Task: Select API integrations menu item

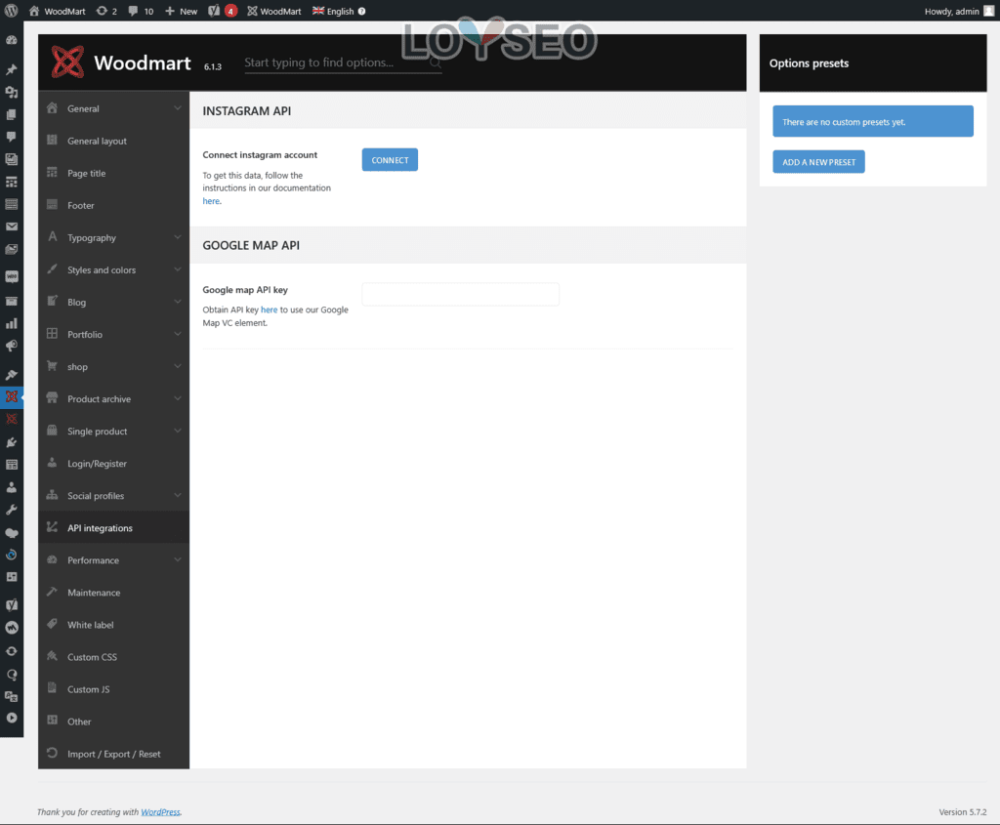Action: tap(114, 528)
